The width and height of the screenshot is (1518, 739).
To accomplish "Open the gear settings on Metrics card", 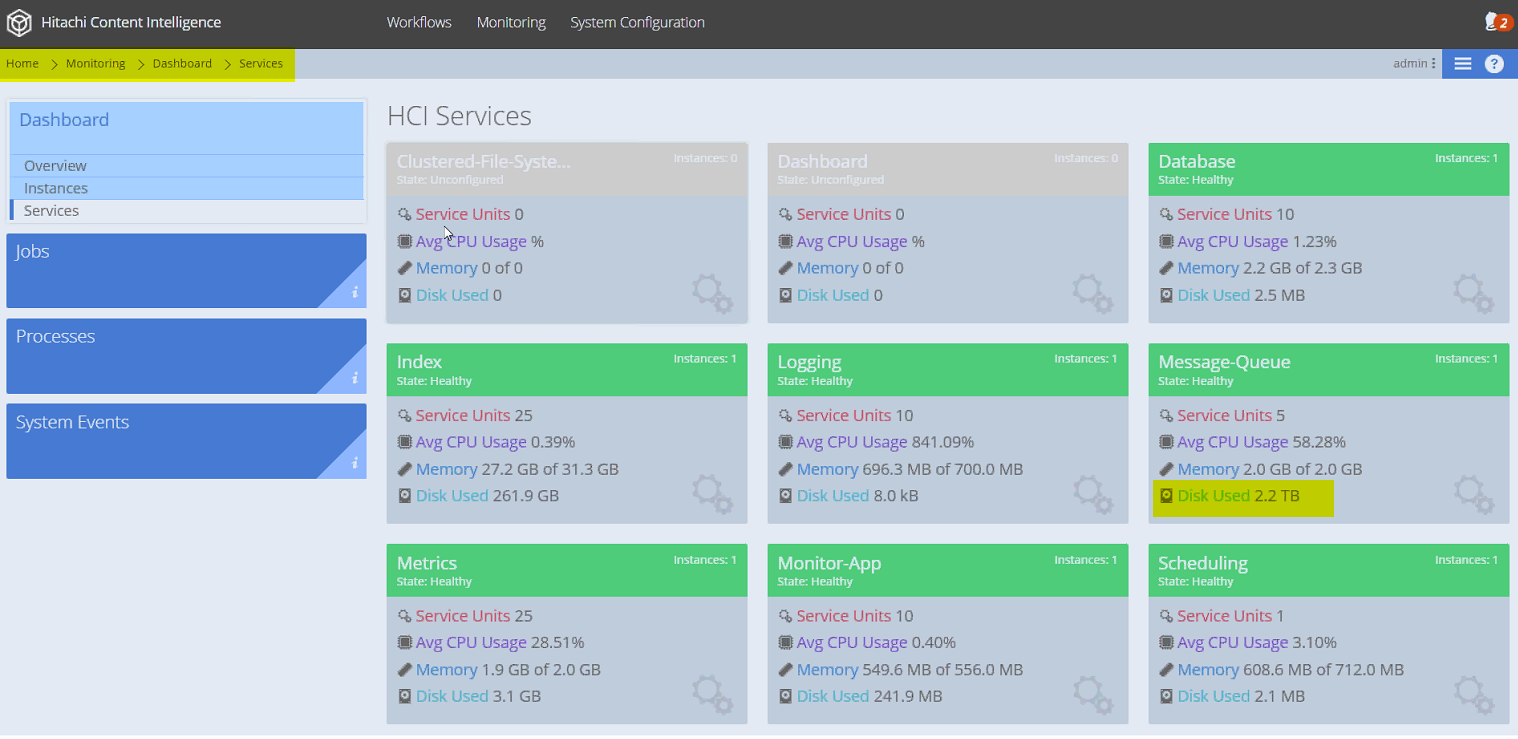I will point(712,695).
